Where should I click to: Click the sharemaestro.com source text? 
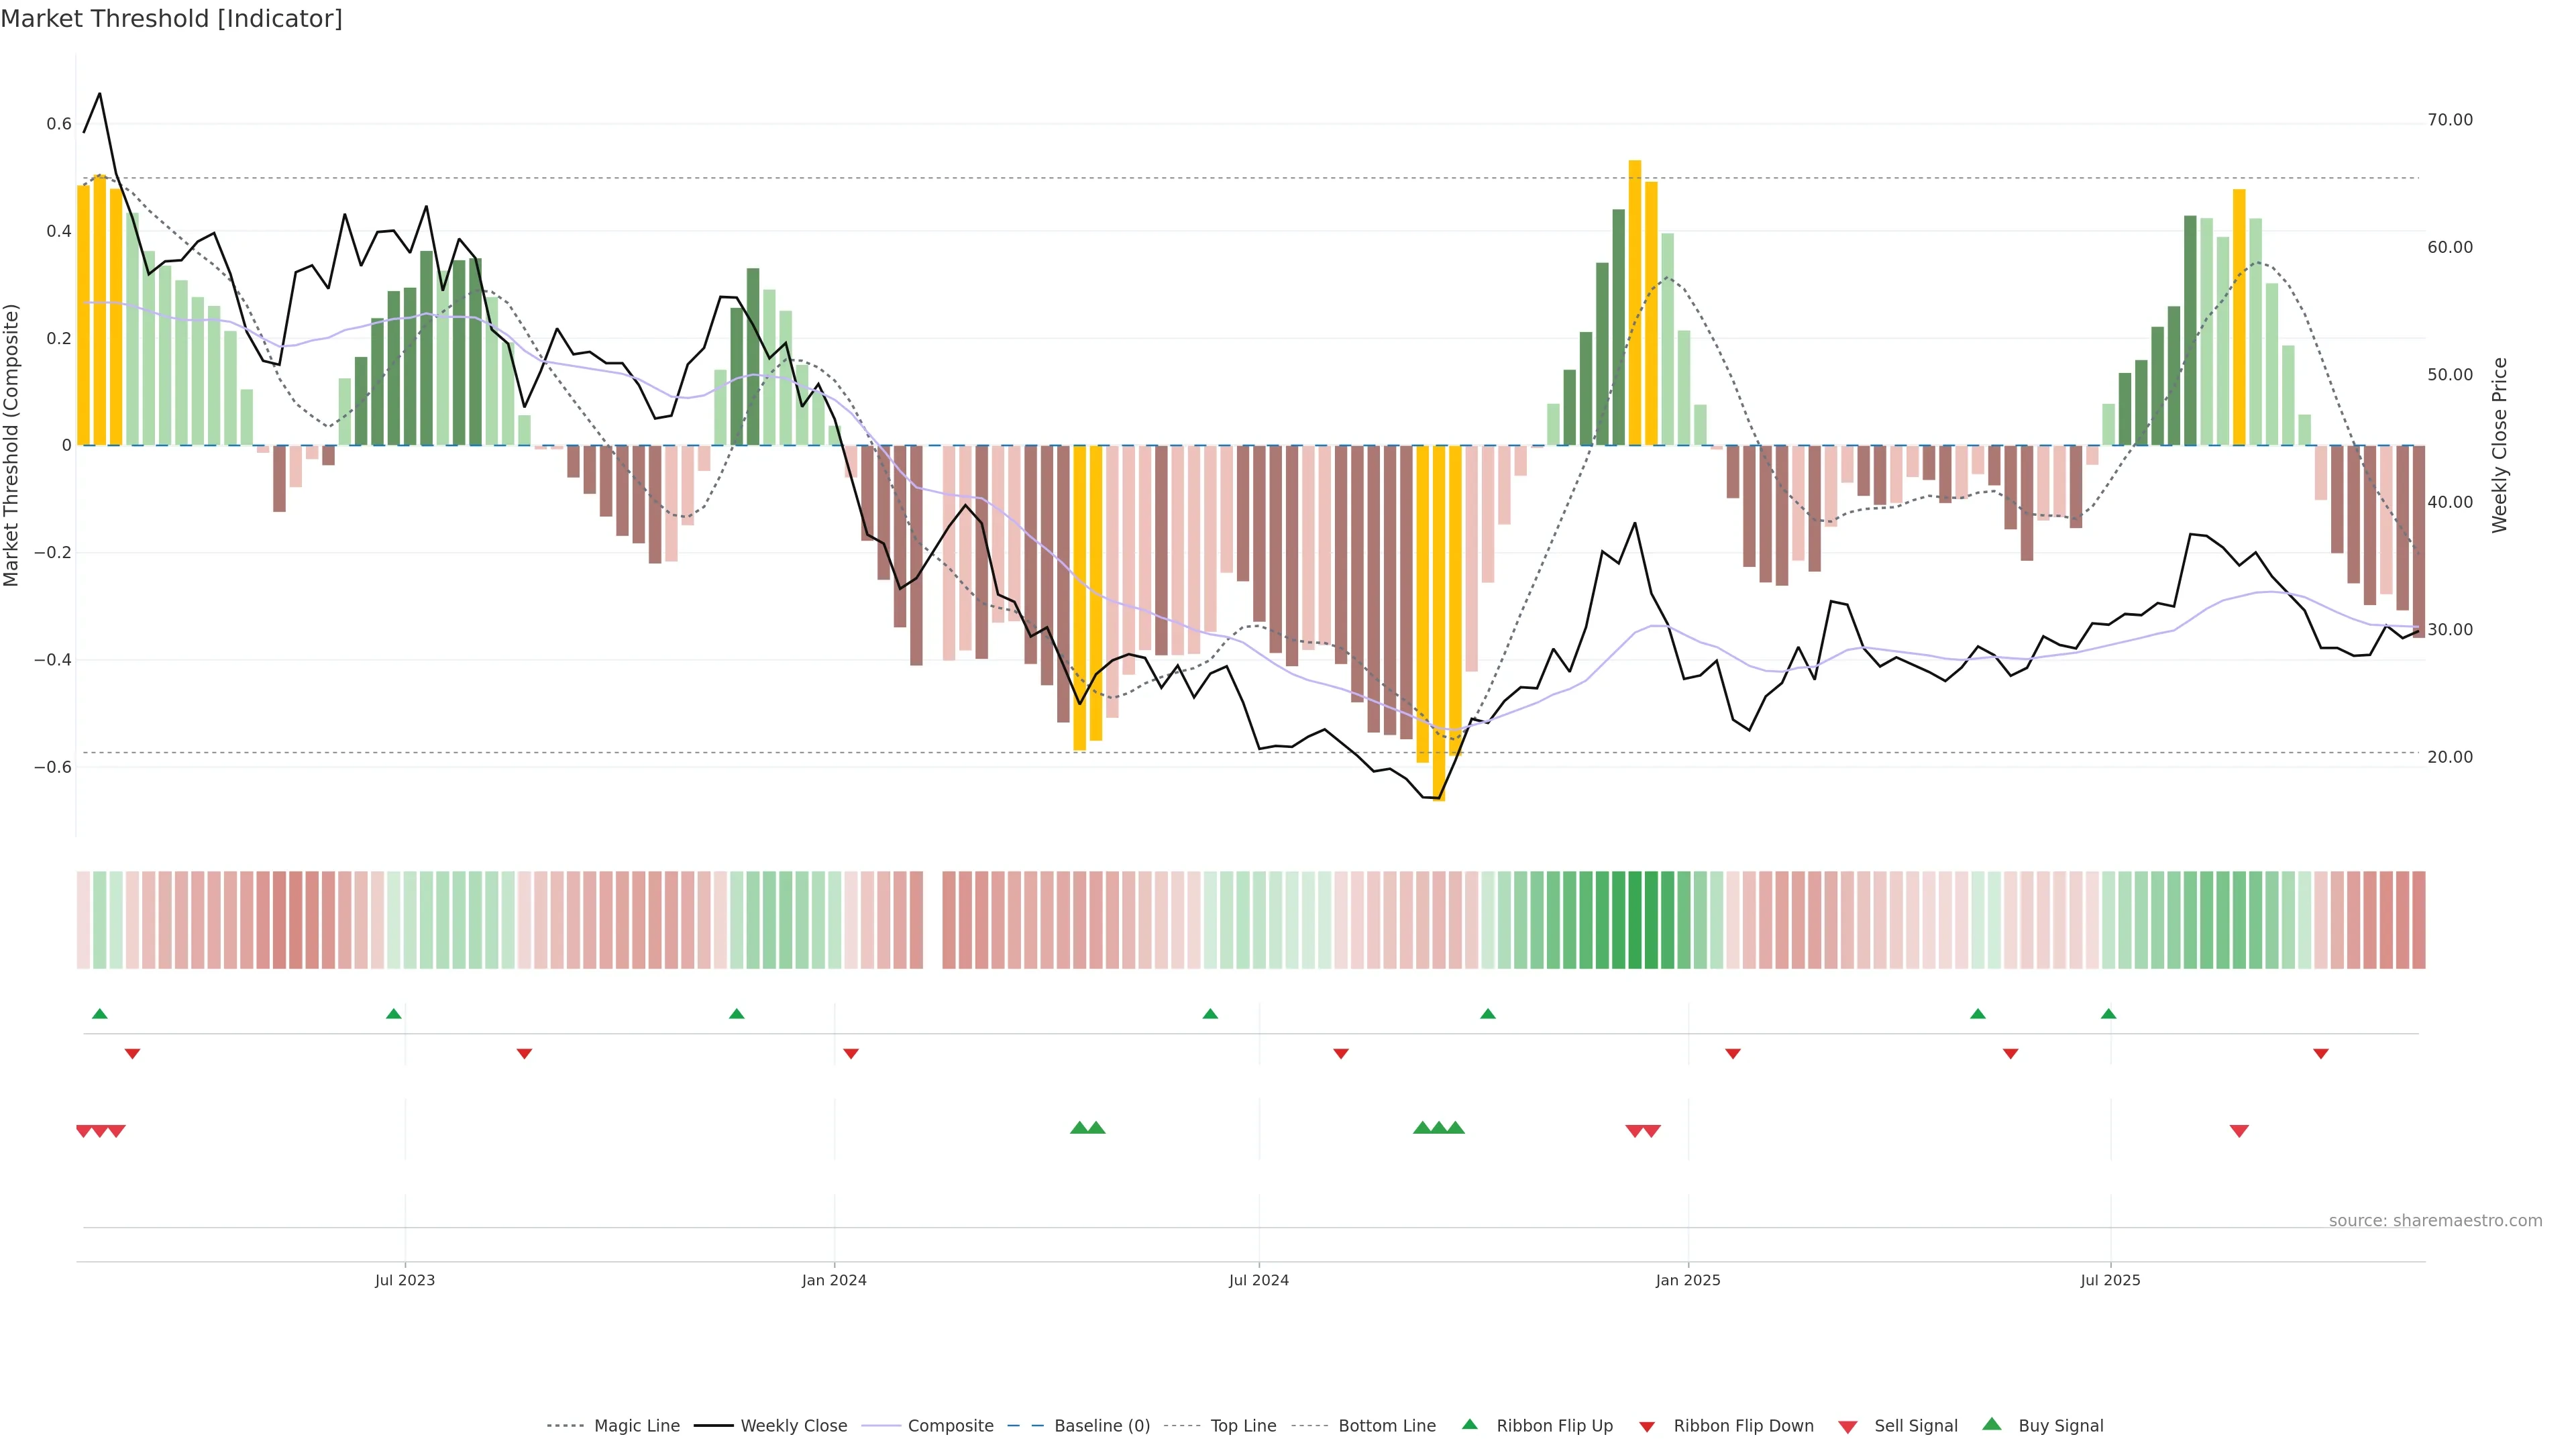pos(2435,1220)
